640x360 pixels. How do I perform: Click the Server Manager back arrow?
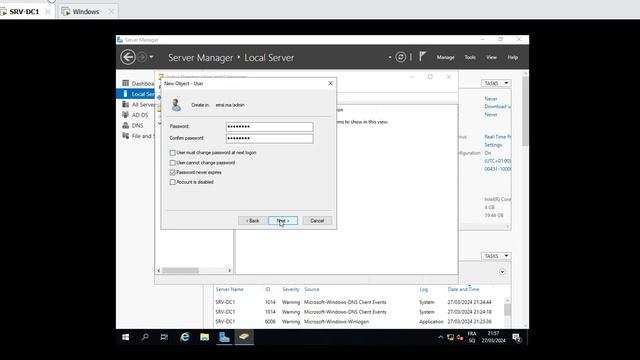128,57
